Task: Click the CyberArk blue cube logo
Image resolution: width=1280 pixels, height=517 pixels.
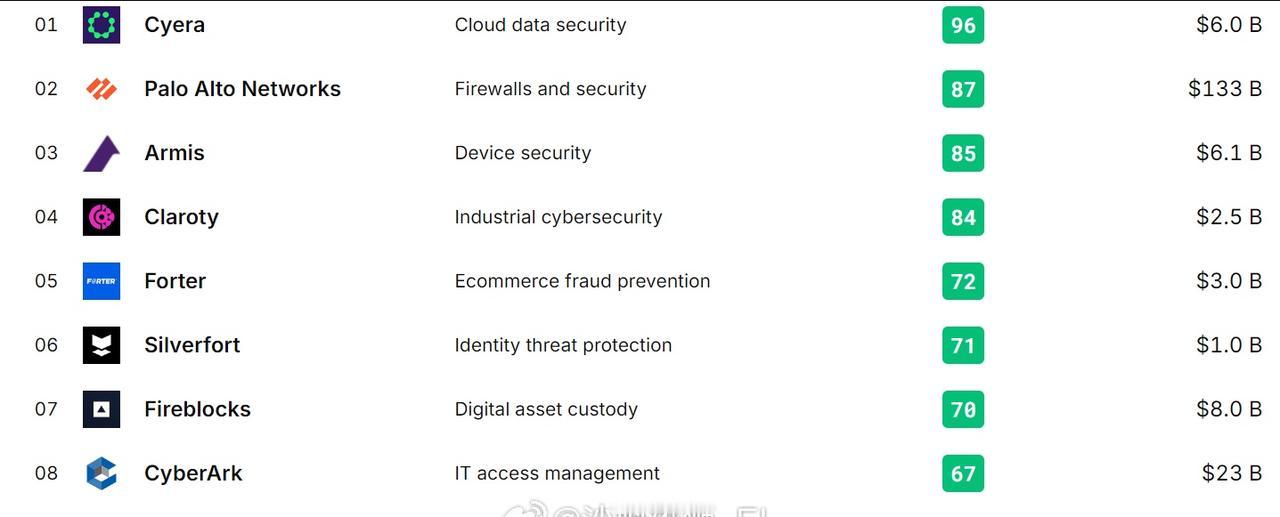Action: tap(101, 473)
